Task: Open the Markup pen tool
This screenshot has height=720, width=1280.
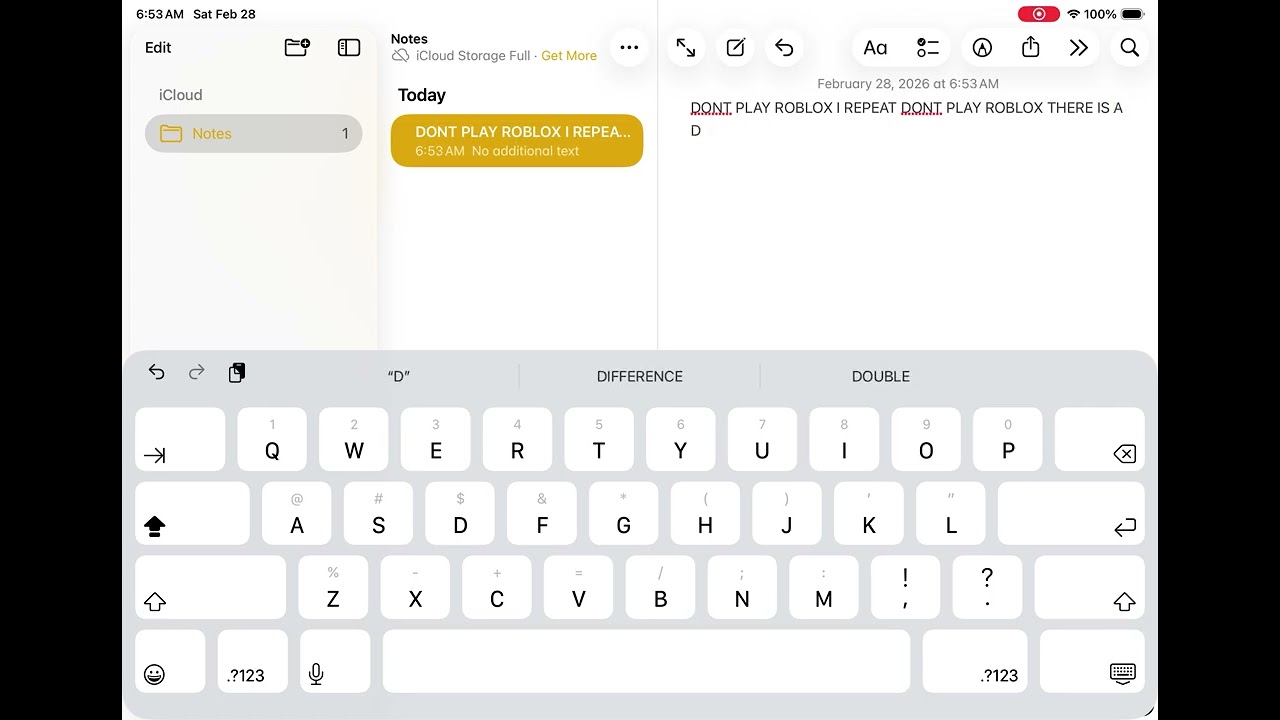Action: pyautogui.click(x=982, y=47)
